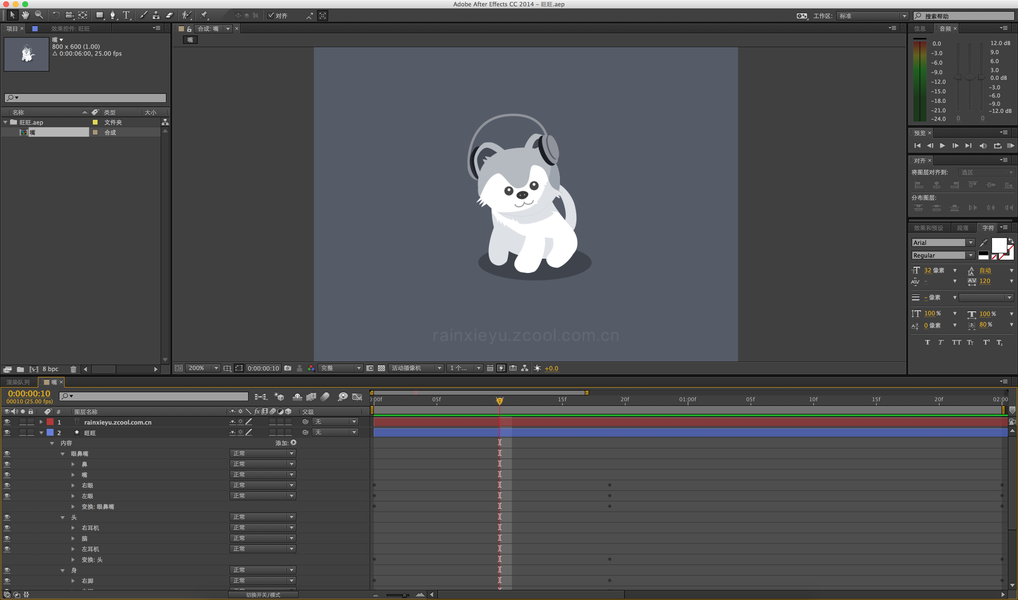Image resolution: width=1018 pixels, height=600 pixels.
Task: Select the Pen tool
Action: pyautogui.click(x=113, y=16)
